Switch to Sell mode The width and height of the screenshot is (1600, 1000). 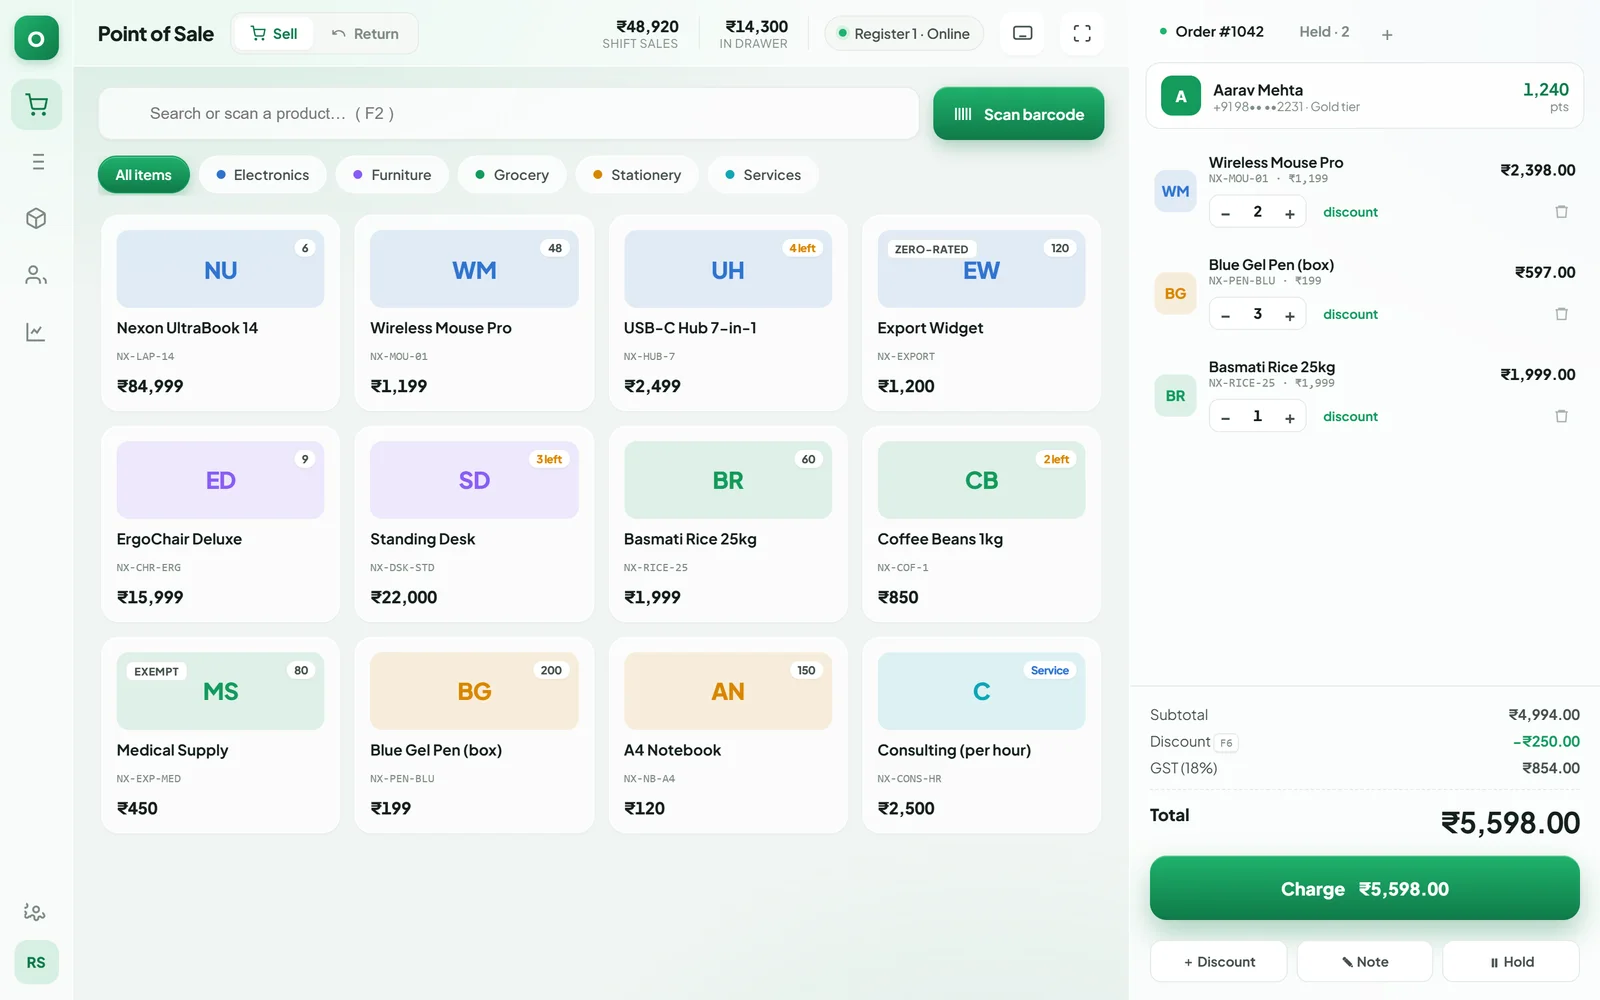(x=274, y=34)
